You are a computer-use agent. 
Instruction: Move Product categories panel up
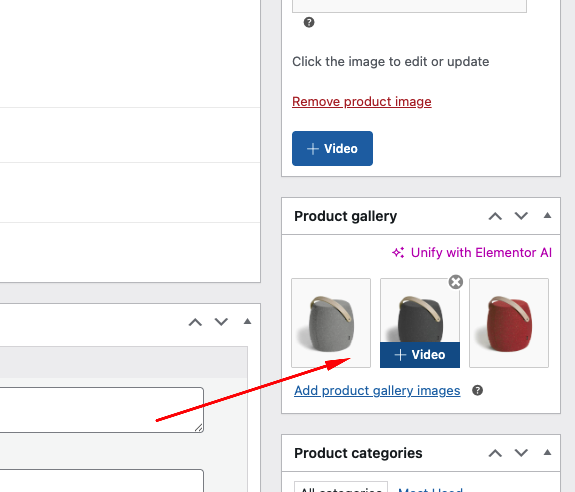coord(495,453)
